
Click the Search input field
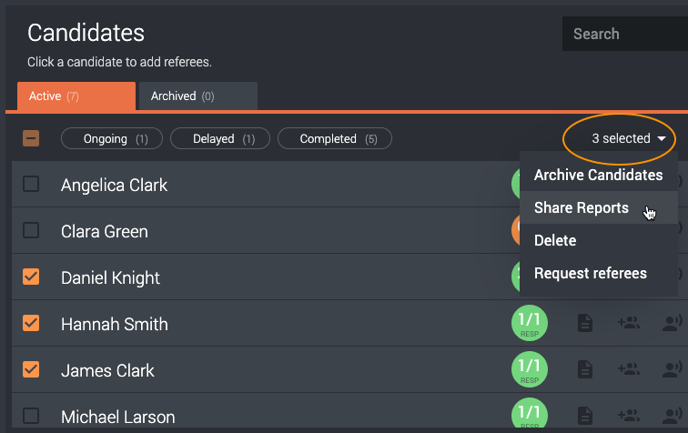[625, 34]
